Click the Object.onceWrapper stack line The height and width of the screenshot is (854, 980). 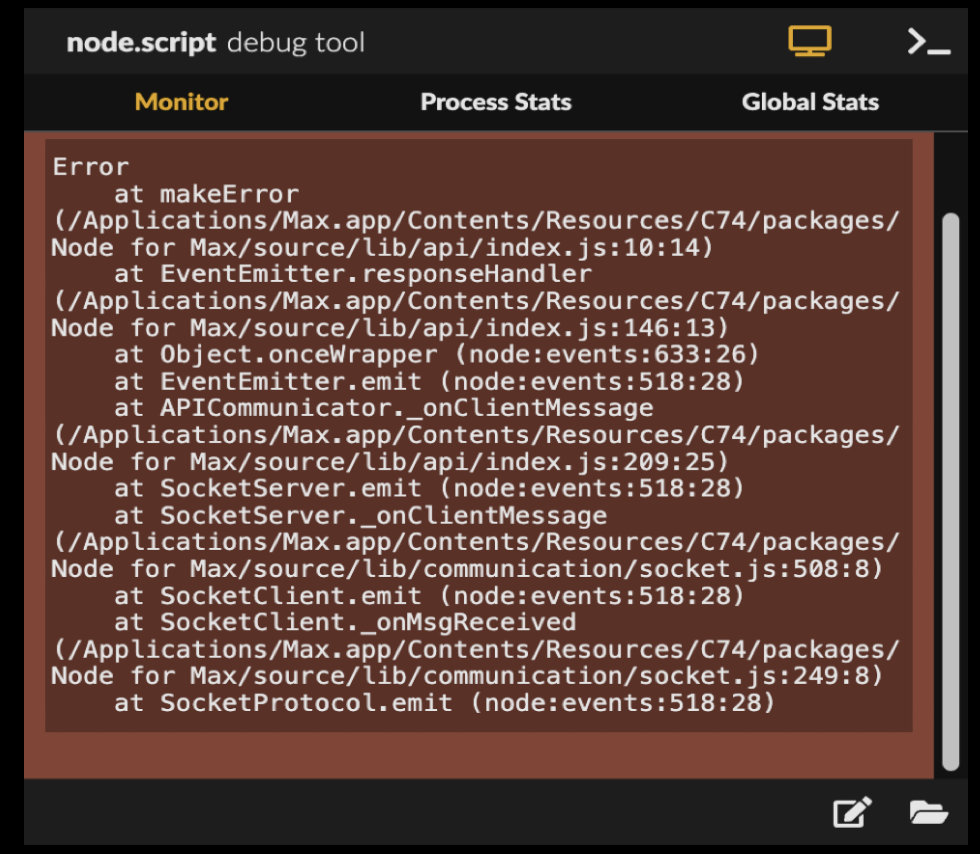click(436, 354)
